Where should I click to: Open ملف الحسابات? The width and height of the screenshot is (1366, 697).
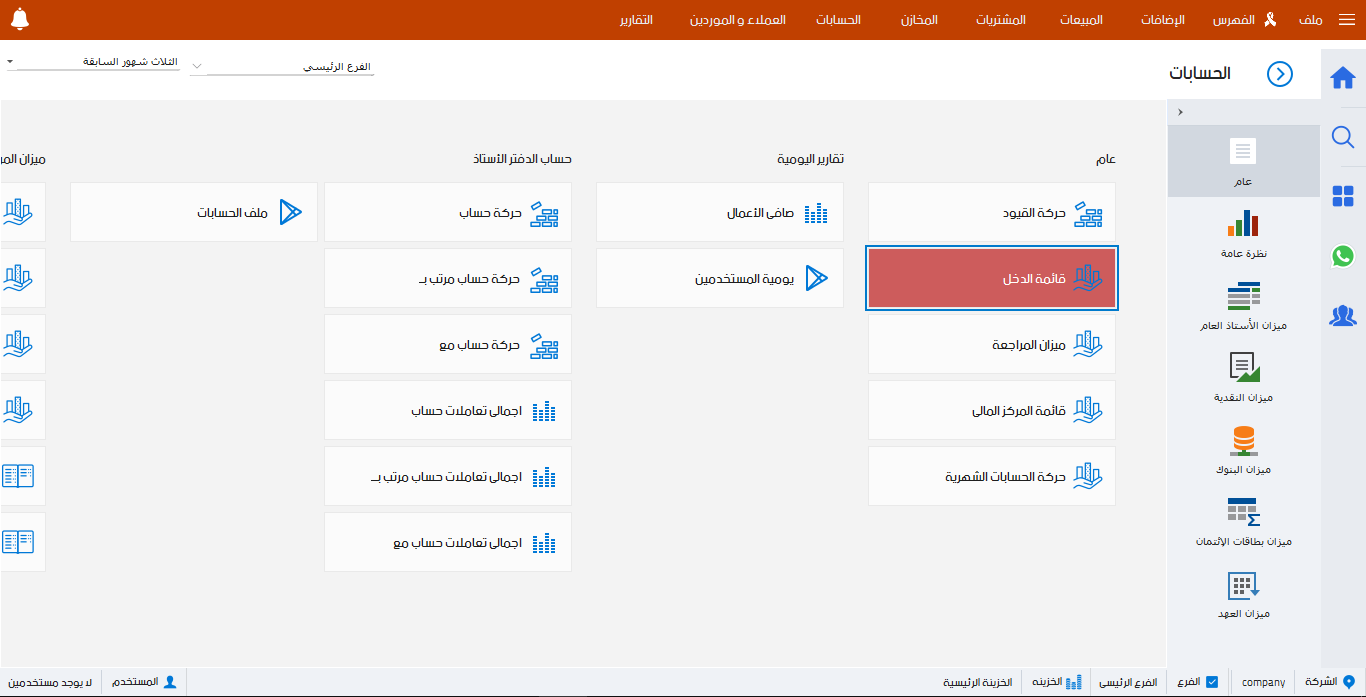(193, 212)
